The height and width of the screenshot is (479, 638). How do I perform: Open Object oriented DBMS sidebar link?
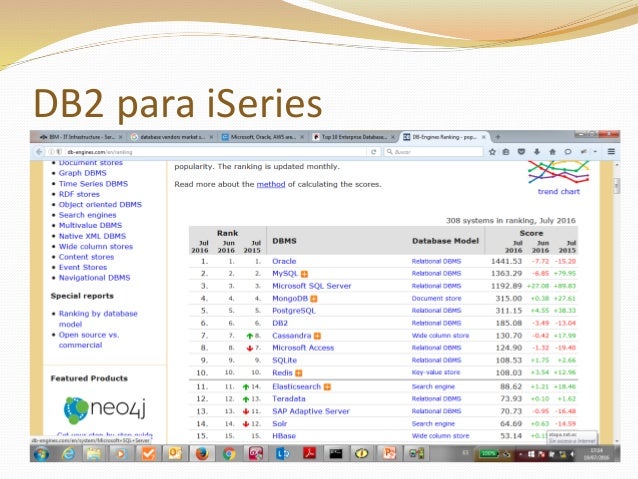tap(100, 205)
